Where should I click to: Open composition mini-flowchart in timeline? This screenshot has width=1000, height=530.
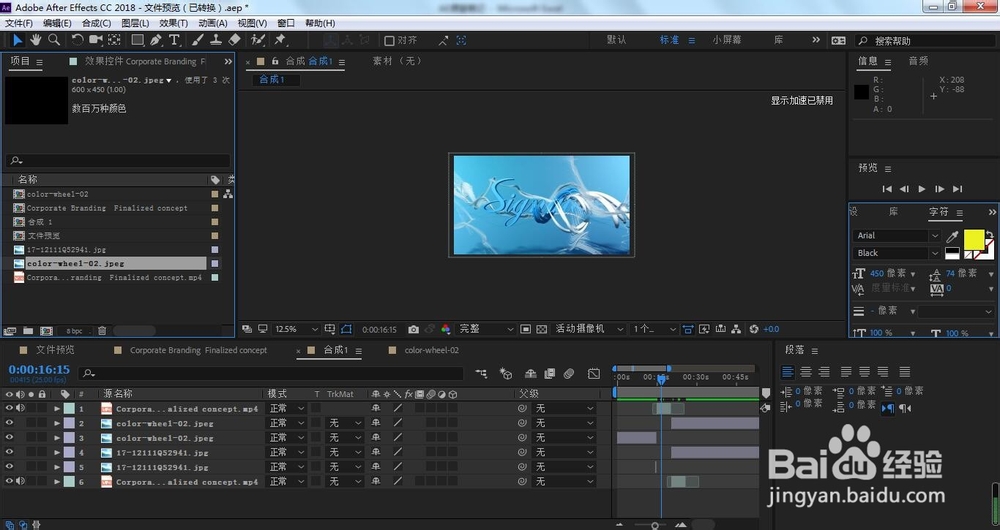pos(481,374)
